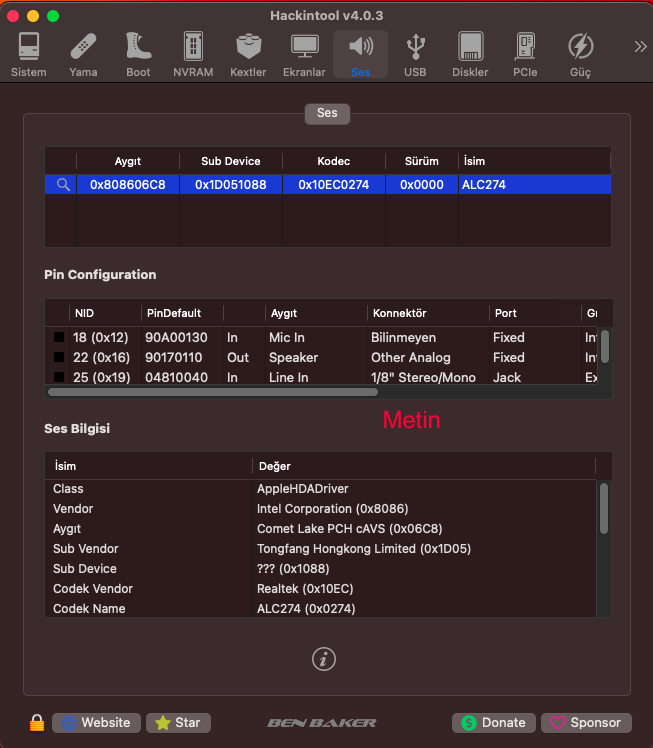This screenshot has width=653, height=748.
Task: Select the 0x1D051088 sub device cell
Action: tap(231, 185)
